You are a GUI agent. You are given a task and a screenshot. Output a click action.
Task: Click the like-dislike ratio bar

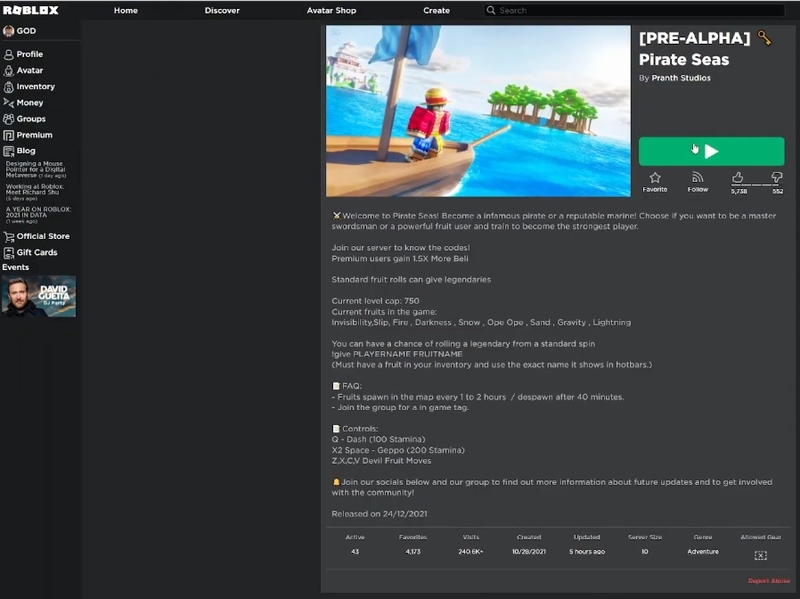coord(757,185)
